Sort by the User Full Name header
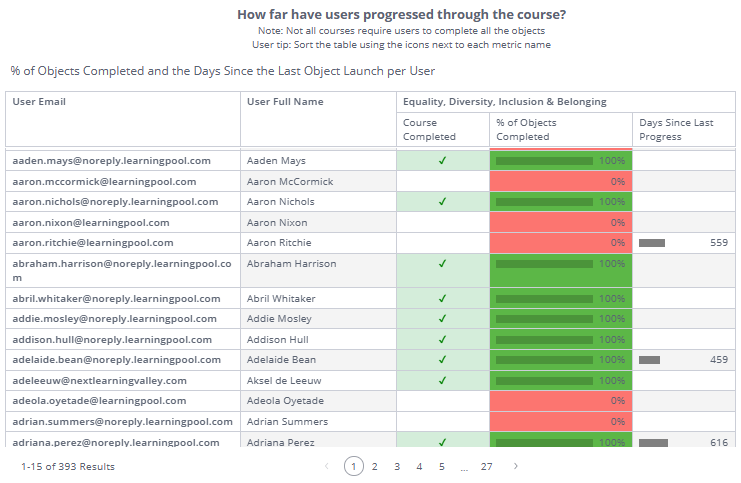741x483 pixels. click(x=285, y=102)
